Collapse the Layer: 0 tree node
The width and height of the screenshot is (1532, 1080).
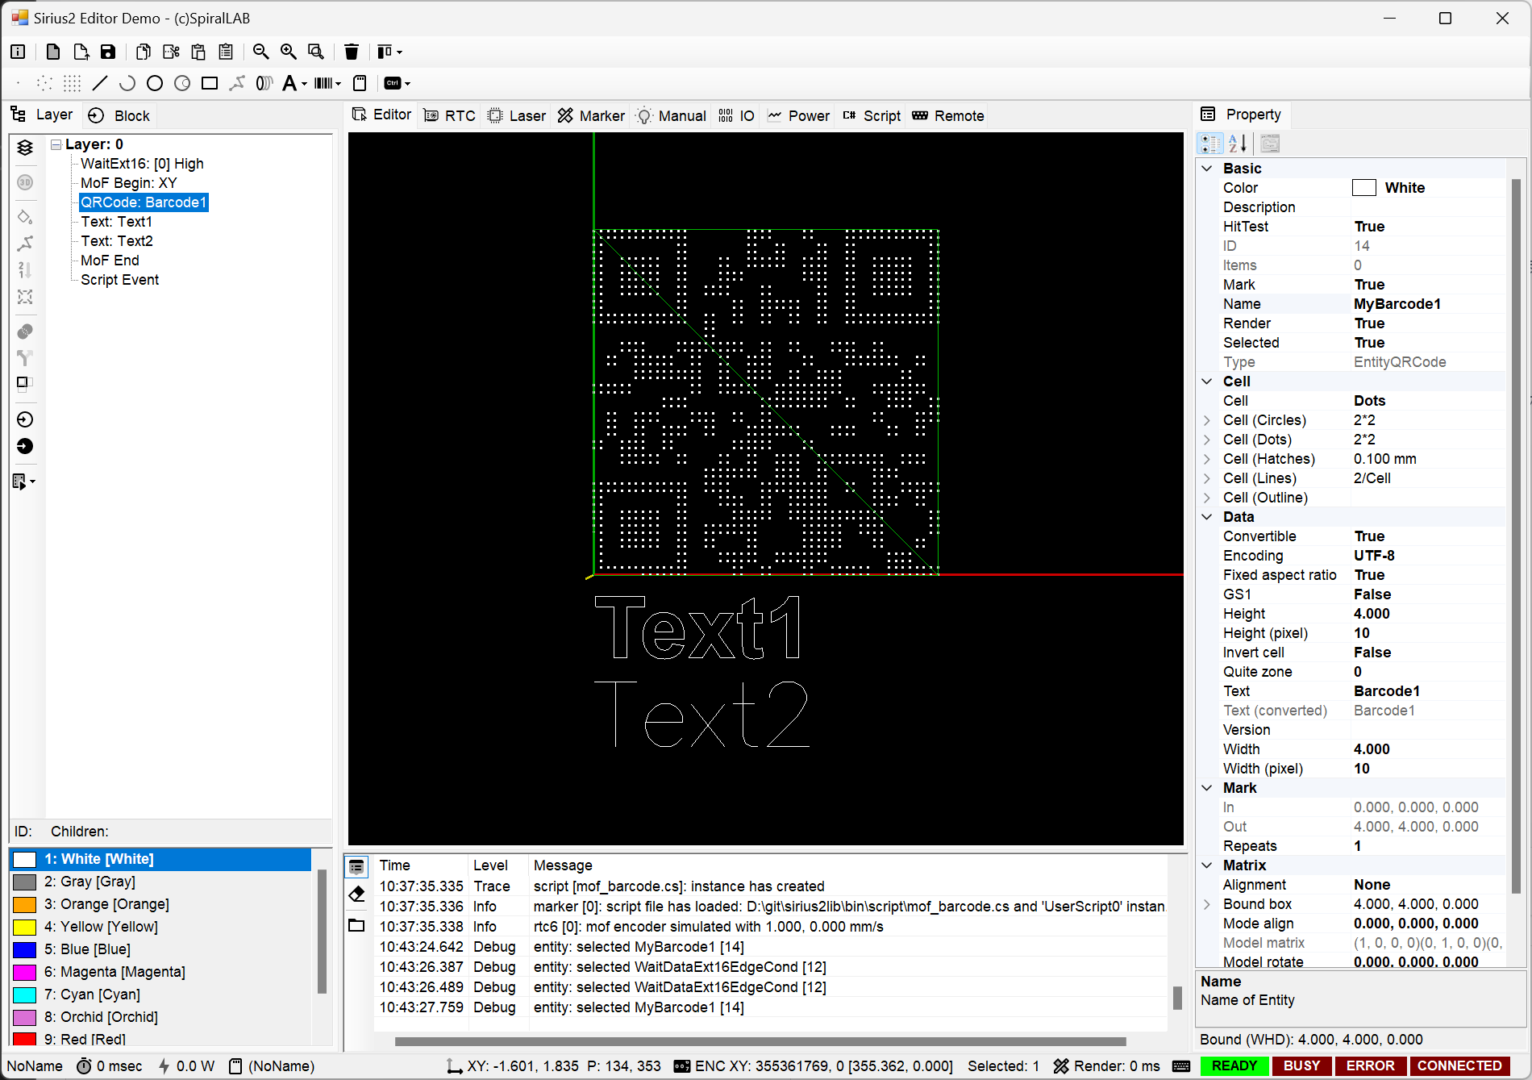pyautogui.click(x=57, y=144)
